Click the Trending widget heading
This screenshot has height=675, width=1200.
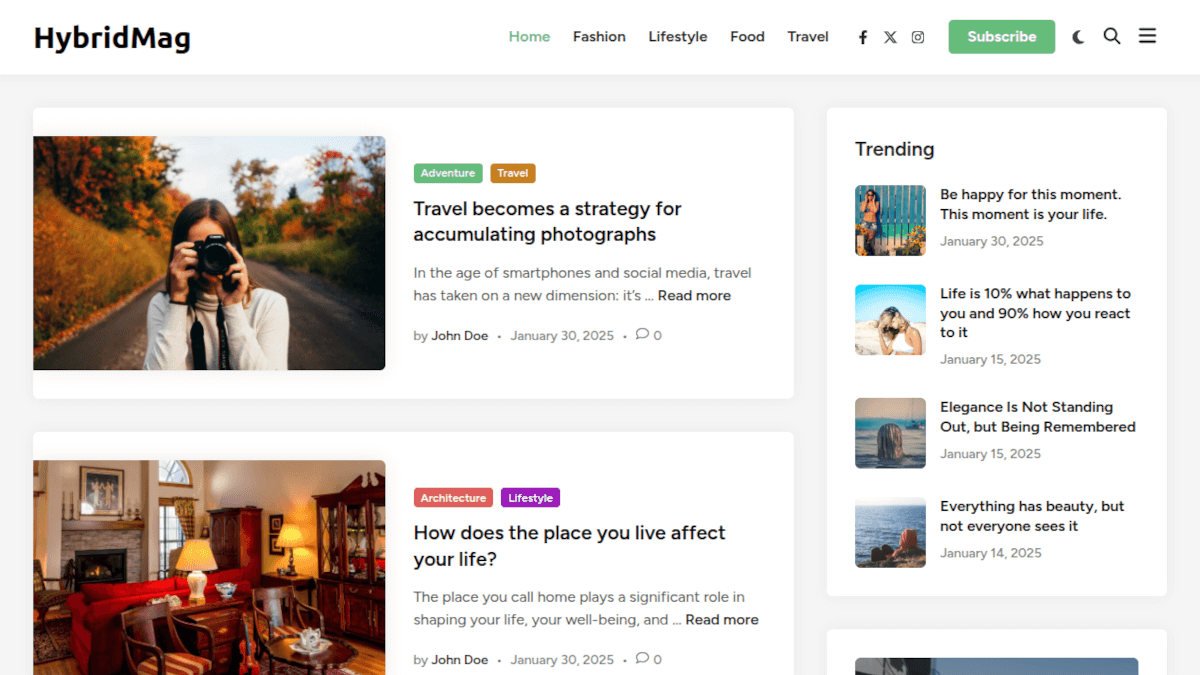(x=895, y=149)
